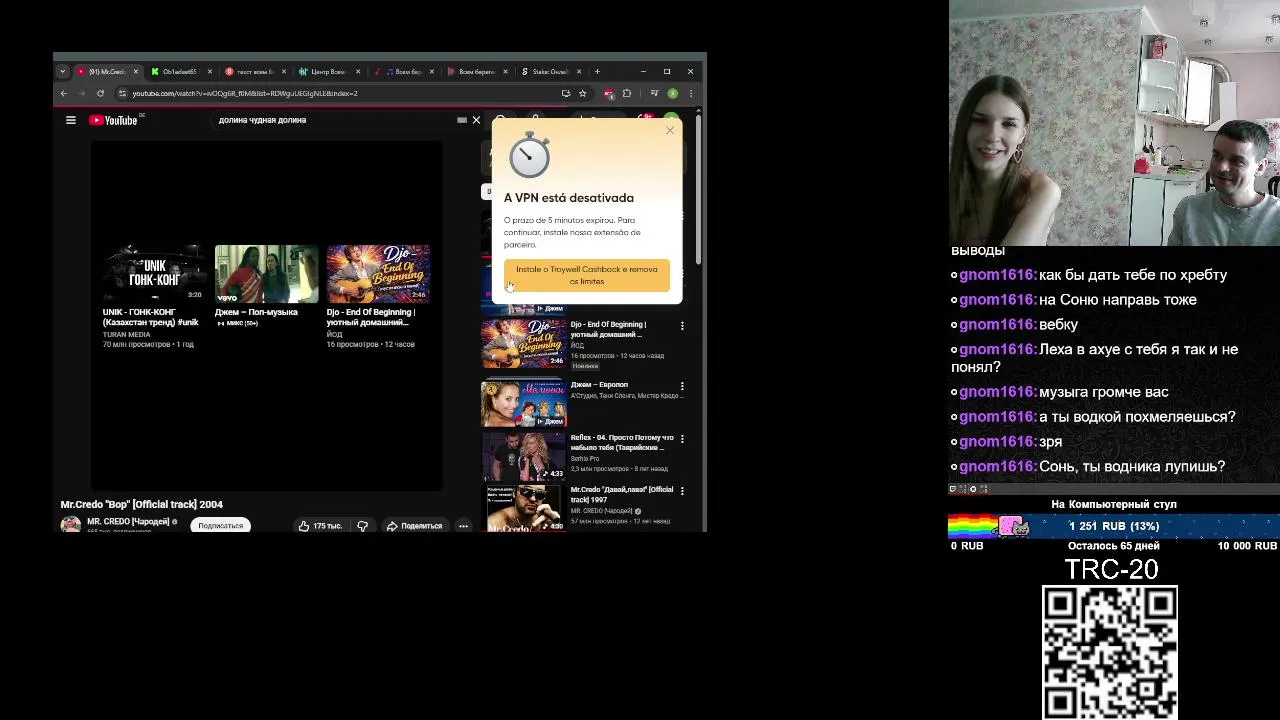Click the browser back arrow
This screenshot has height=720, width=1280.
point(64,93)
